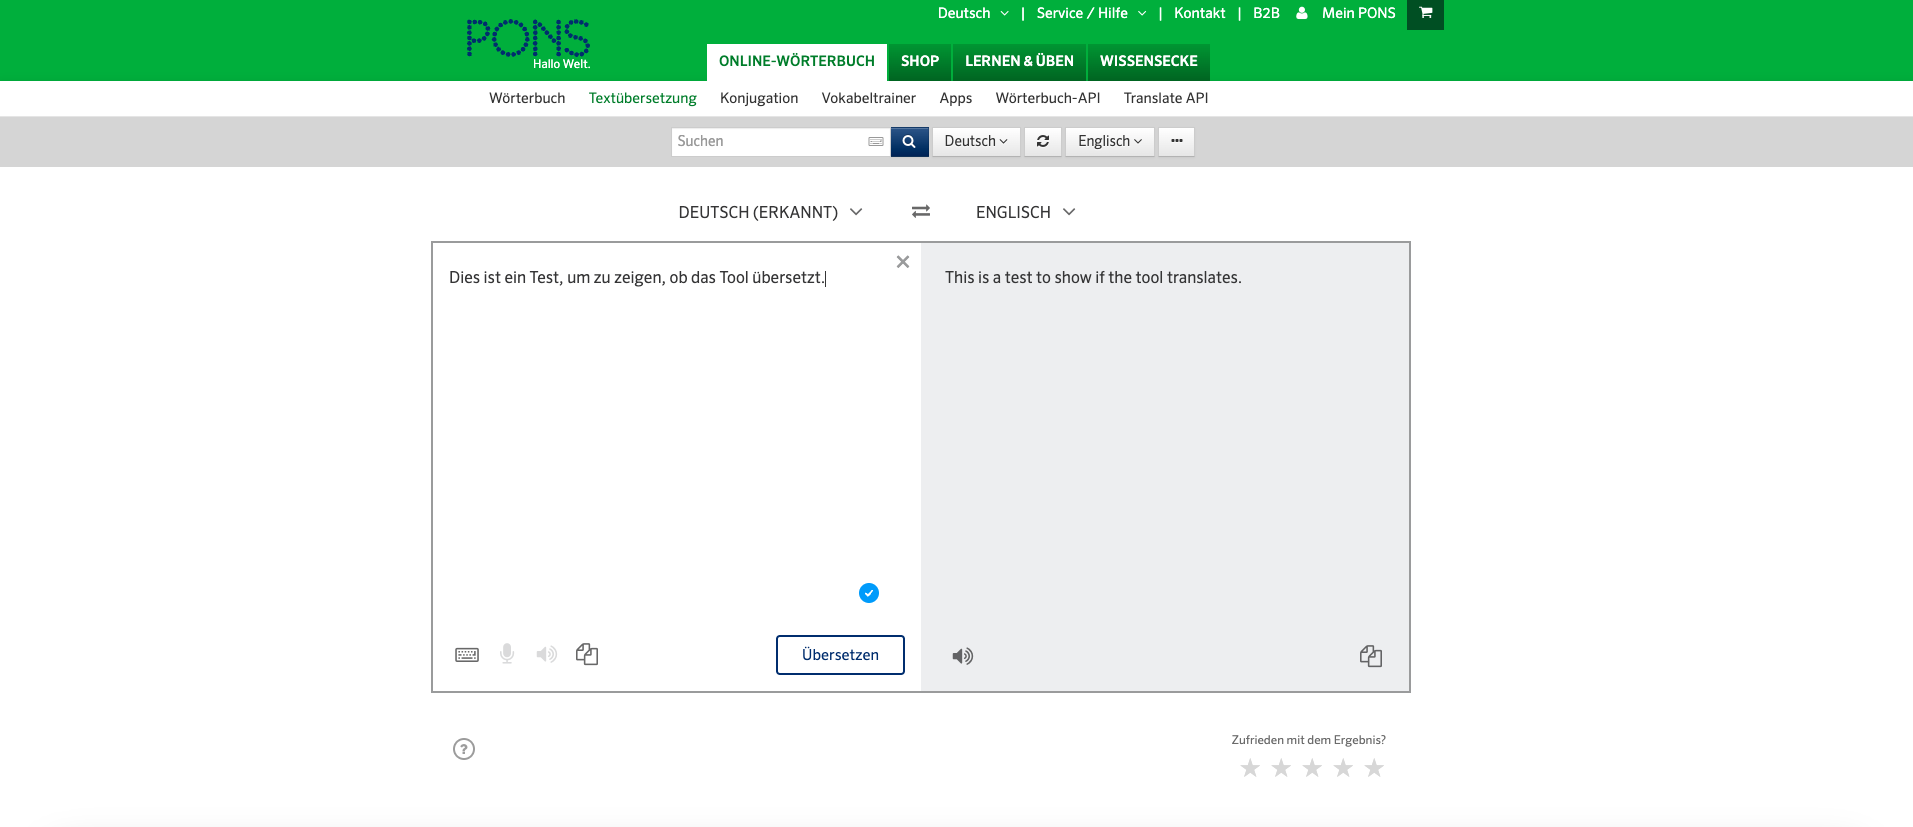Click the Mein PONS user icon

[x=1302, y=13]
